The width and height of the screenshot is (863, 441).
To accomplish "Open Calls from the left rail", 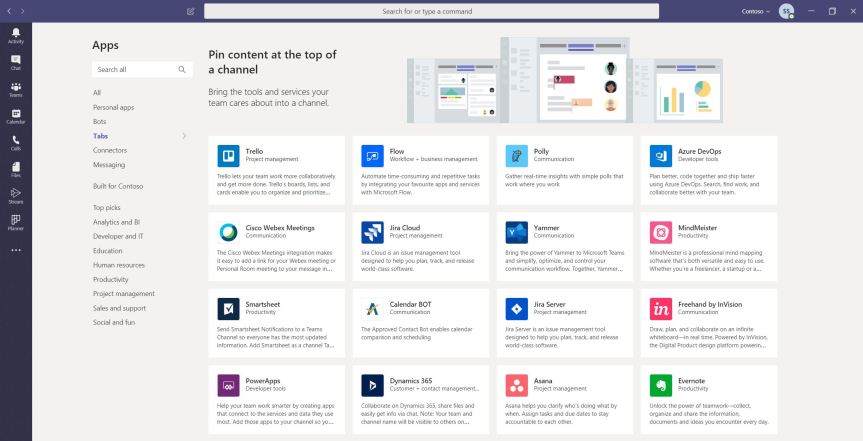I will coord(15,143).
